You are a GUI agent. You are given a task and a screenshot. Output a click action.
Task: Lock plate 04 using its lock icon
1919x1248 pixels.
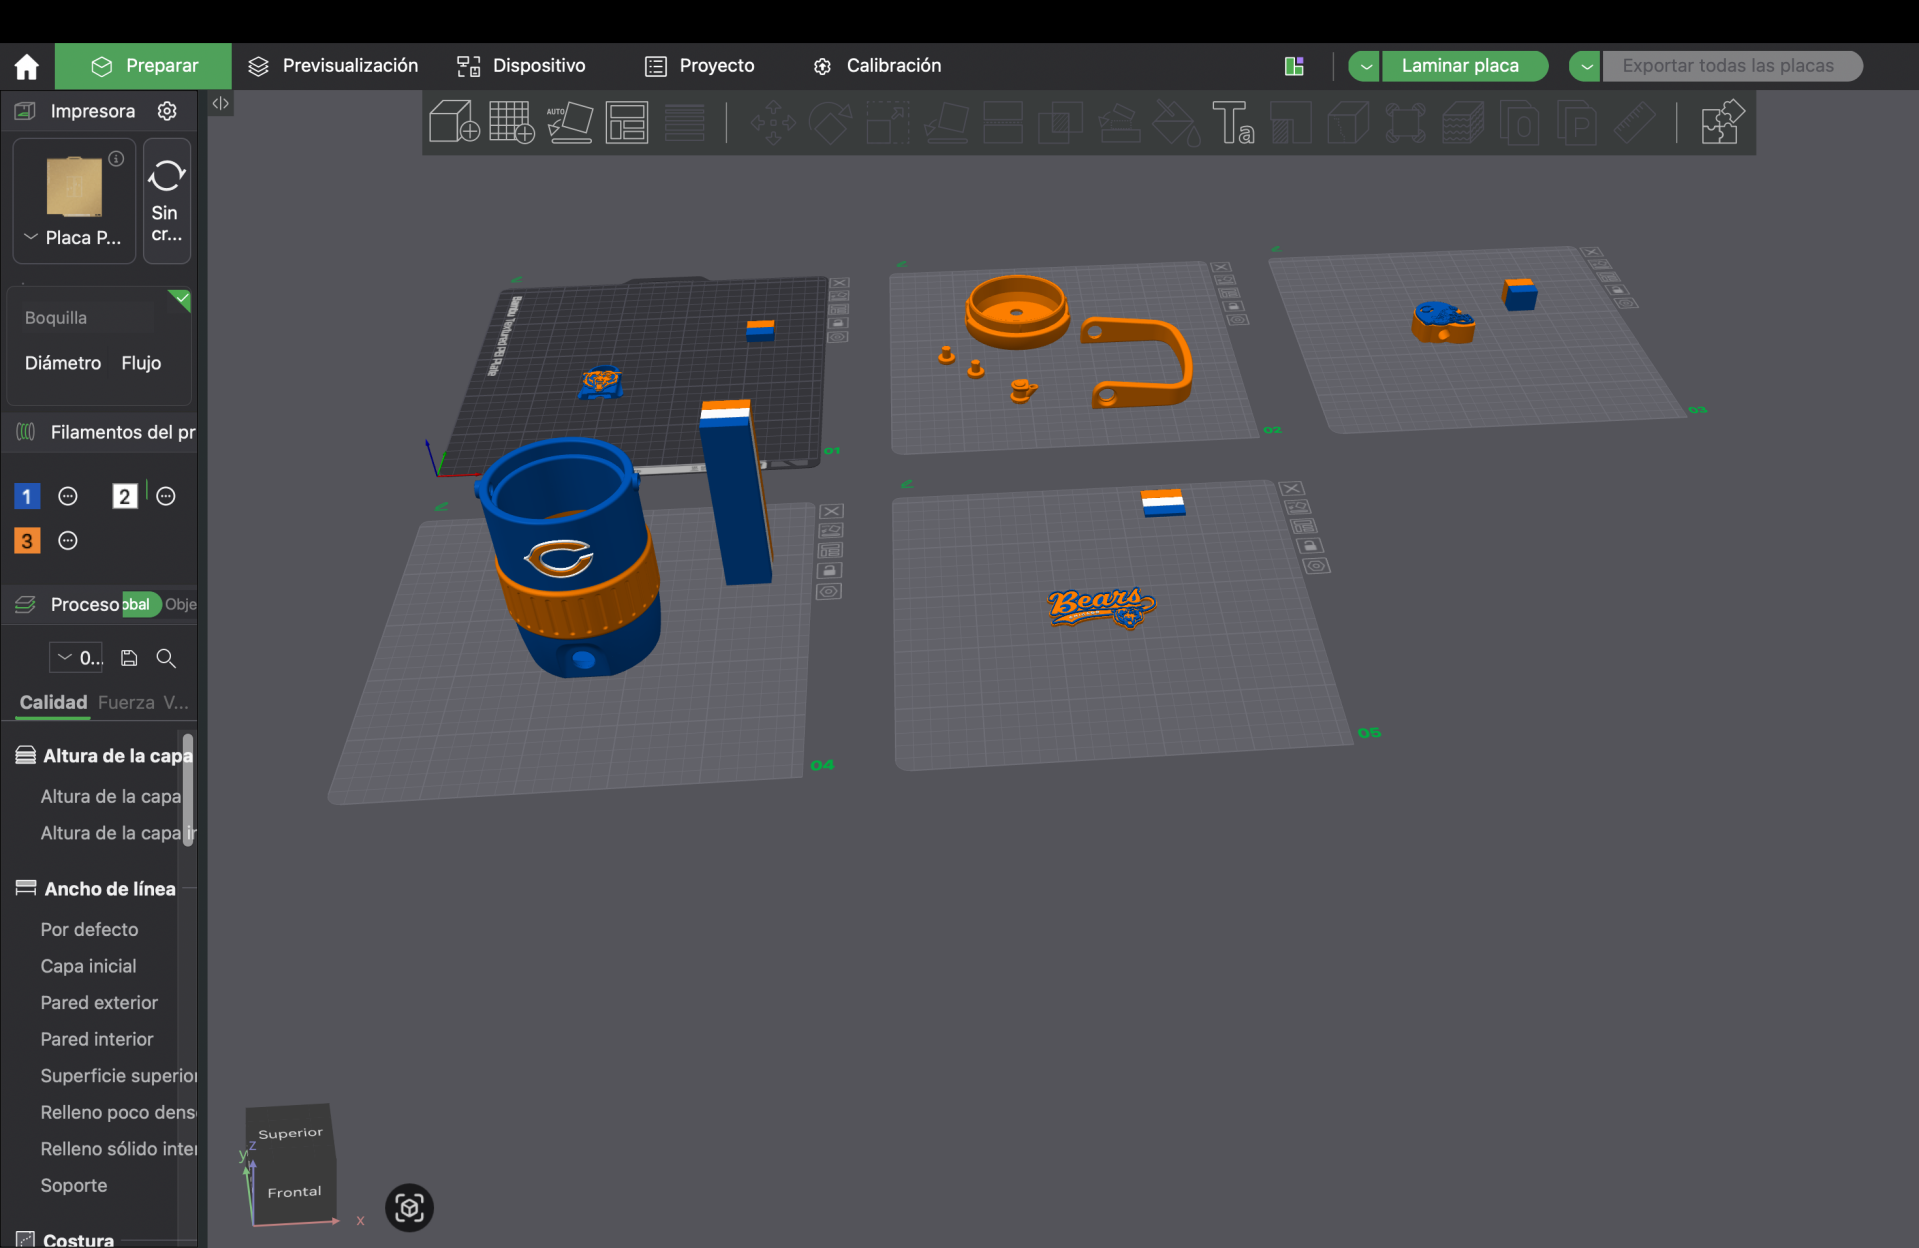828,570
